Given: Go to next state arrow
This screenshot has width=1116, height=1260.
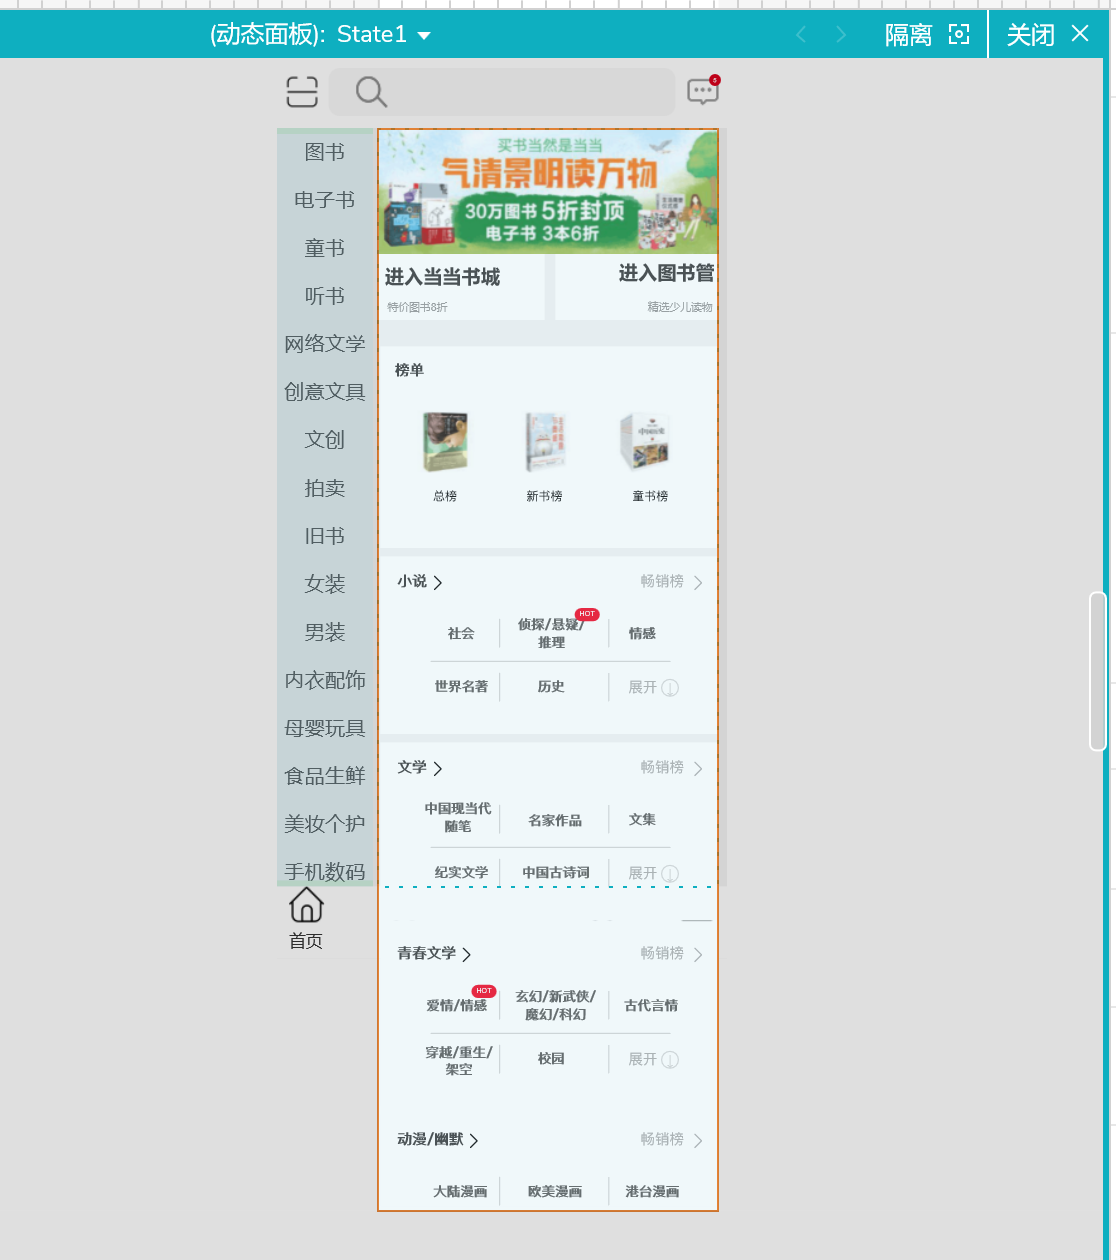Looking at the screenshot, I should 841,35.
